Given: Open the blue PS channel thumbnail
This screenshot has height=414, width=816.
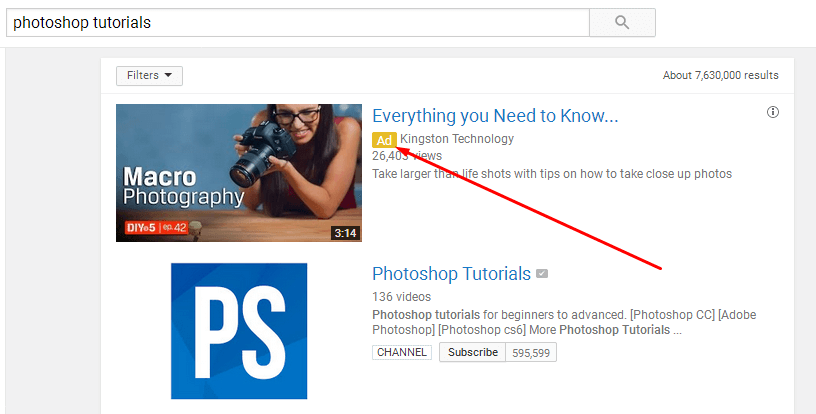Looking at the screenshot, I should [239, 331].
